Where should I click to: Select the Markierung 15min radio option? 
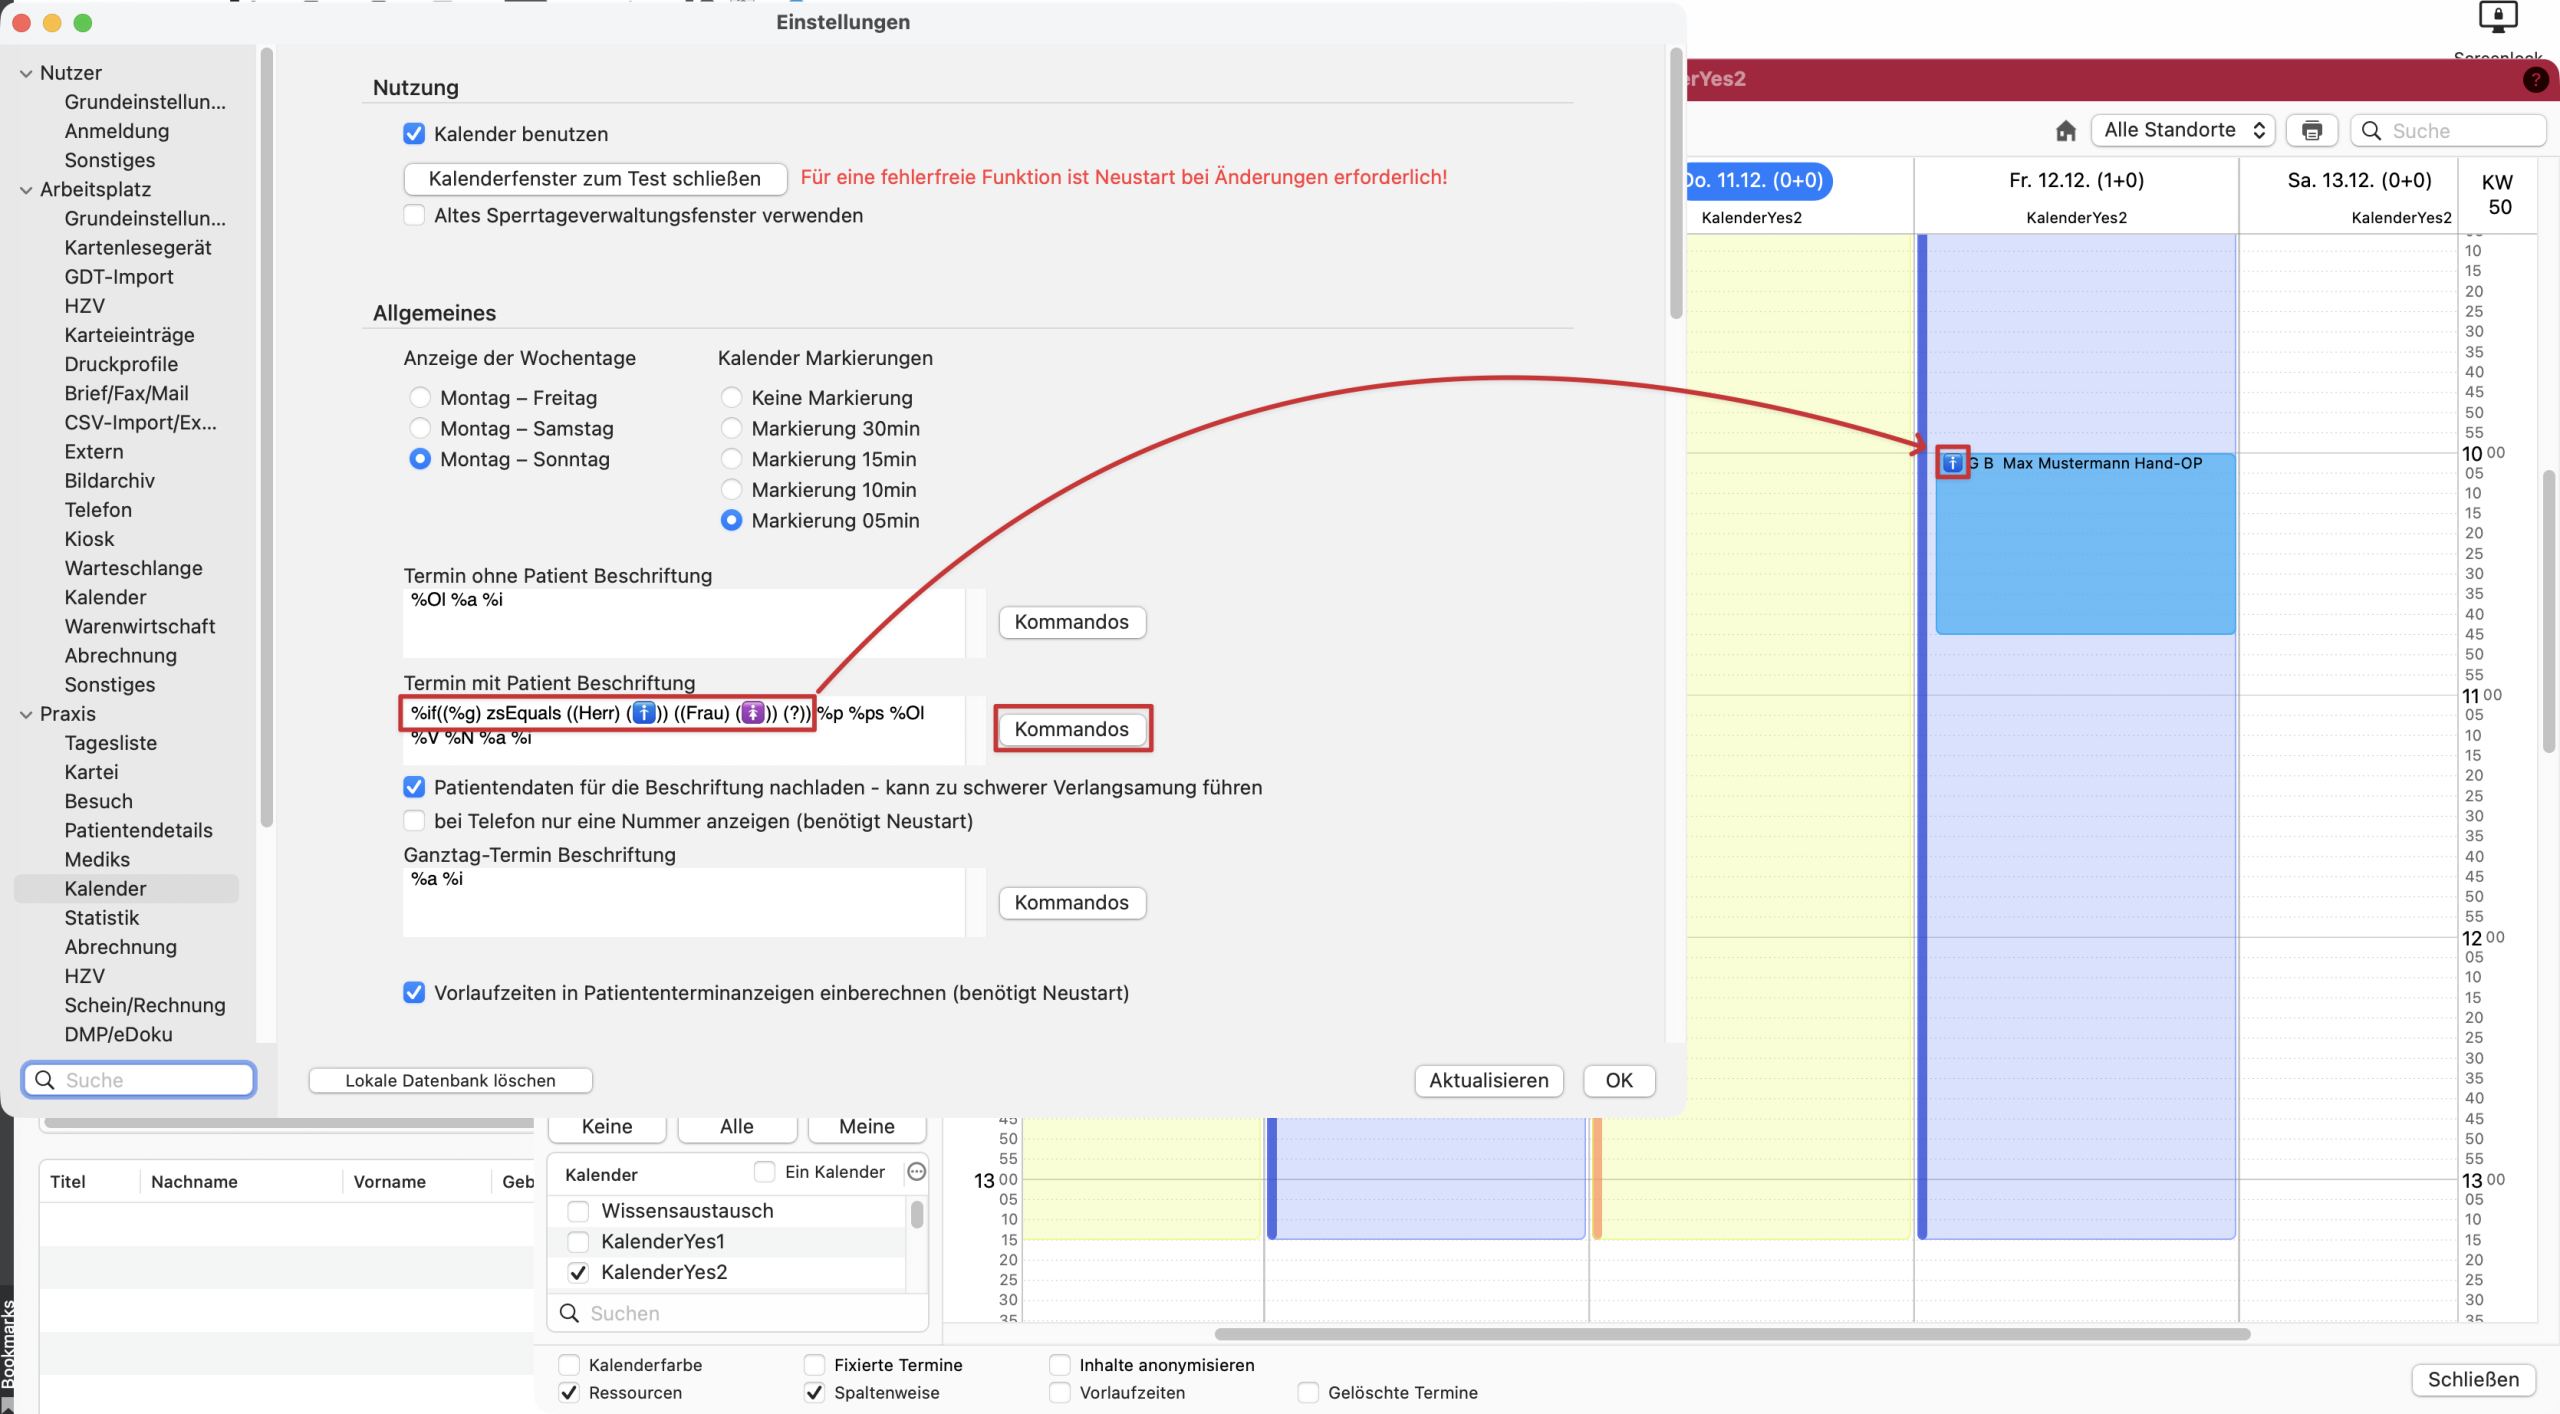coord(732,459)
